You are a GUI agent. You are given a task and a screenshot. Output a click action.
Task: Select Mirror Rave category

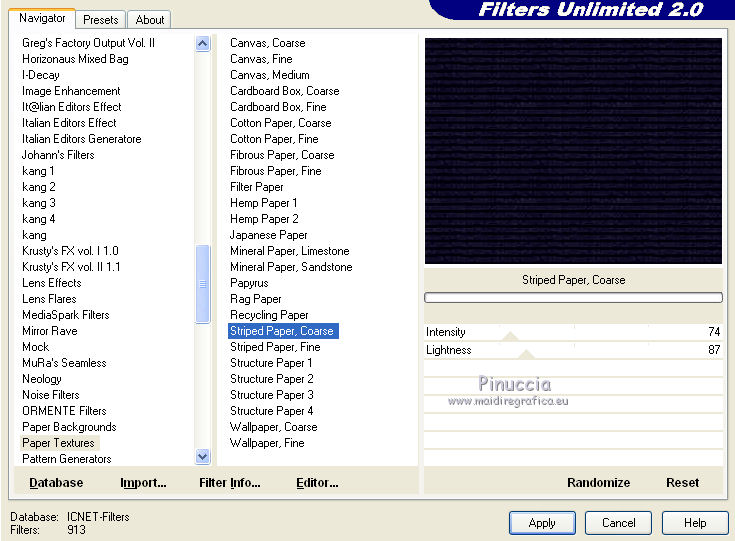[x=50, y=331]
